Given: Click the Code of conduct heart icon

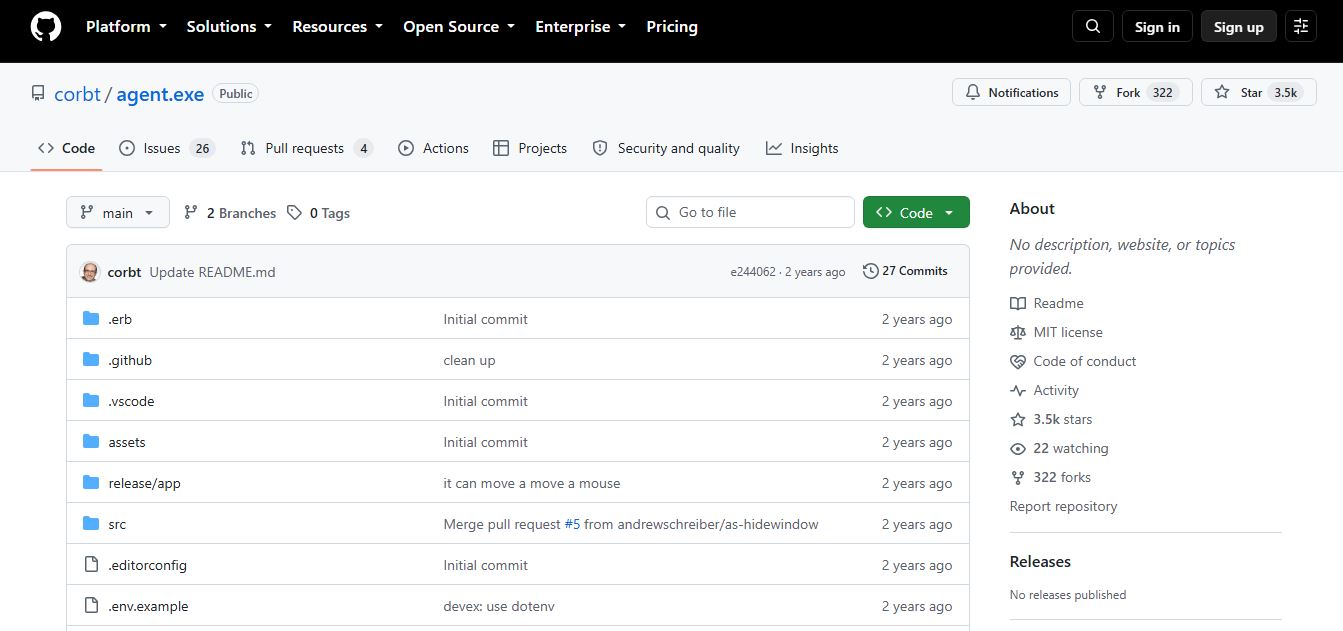Looking at the screenshot, I should coord(1018,361).
